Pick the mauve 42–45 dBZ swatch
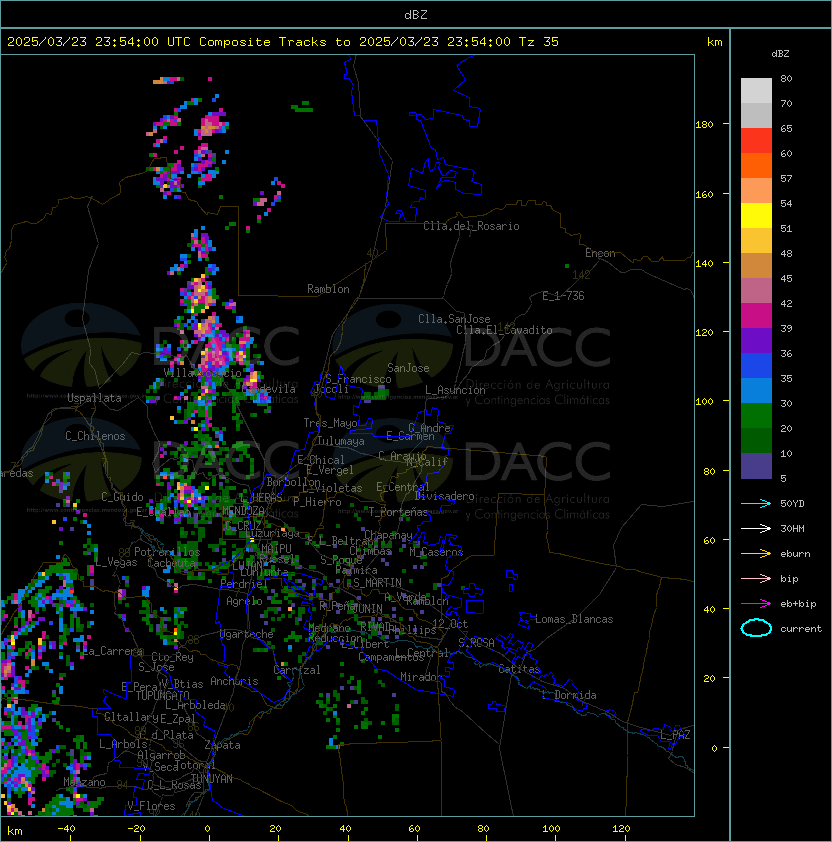The width and height of the screenshot is (832, 842). (x=756, y=291)
